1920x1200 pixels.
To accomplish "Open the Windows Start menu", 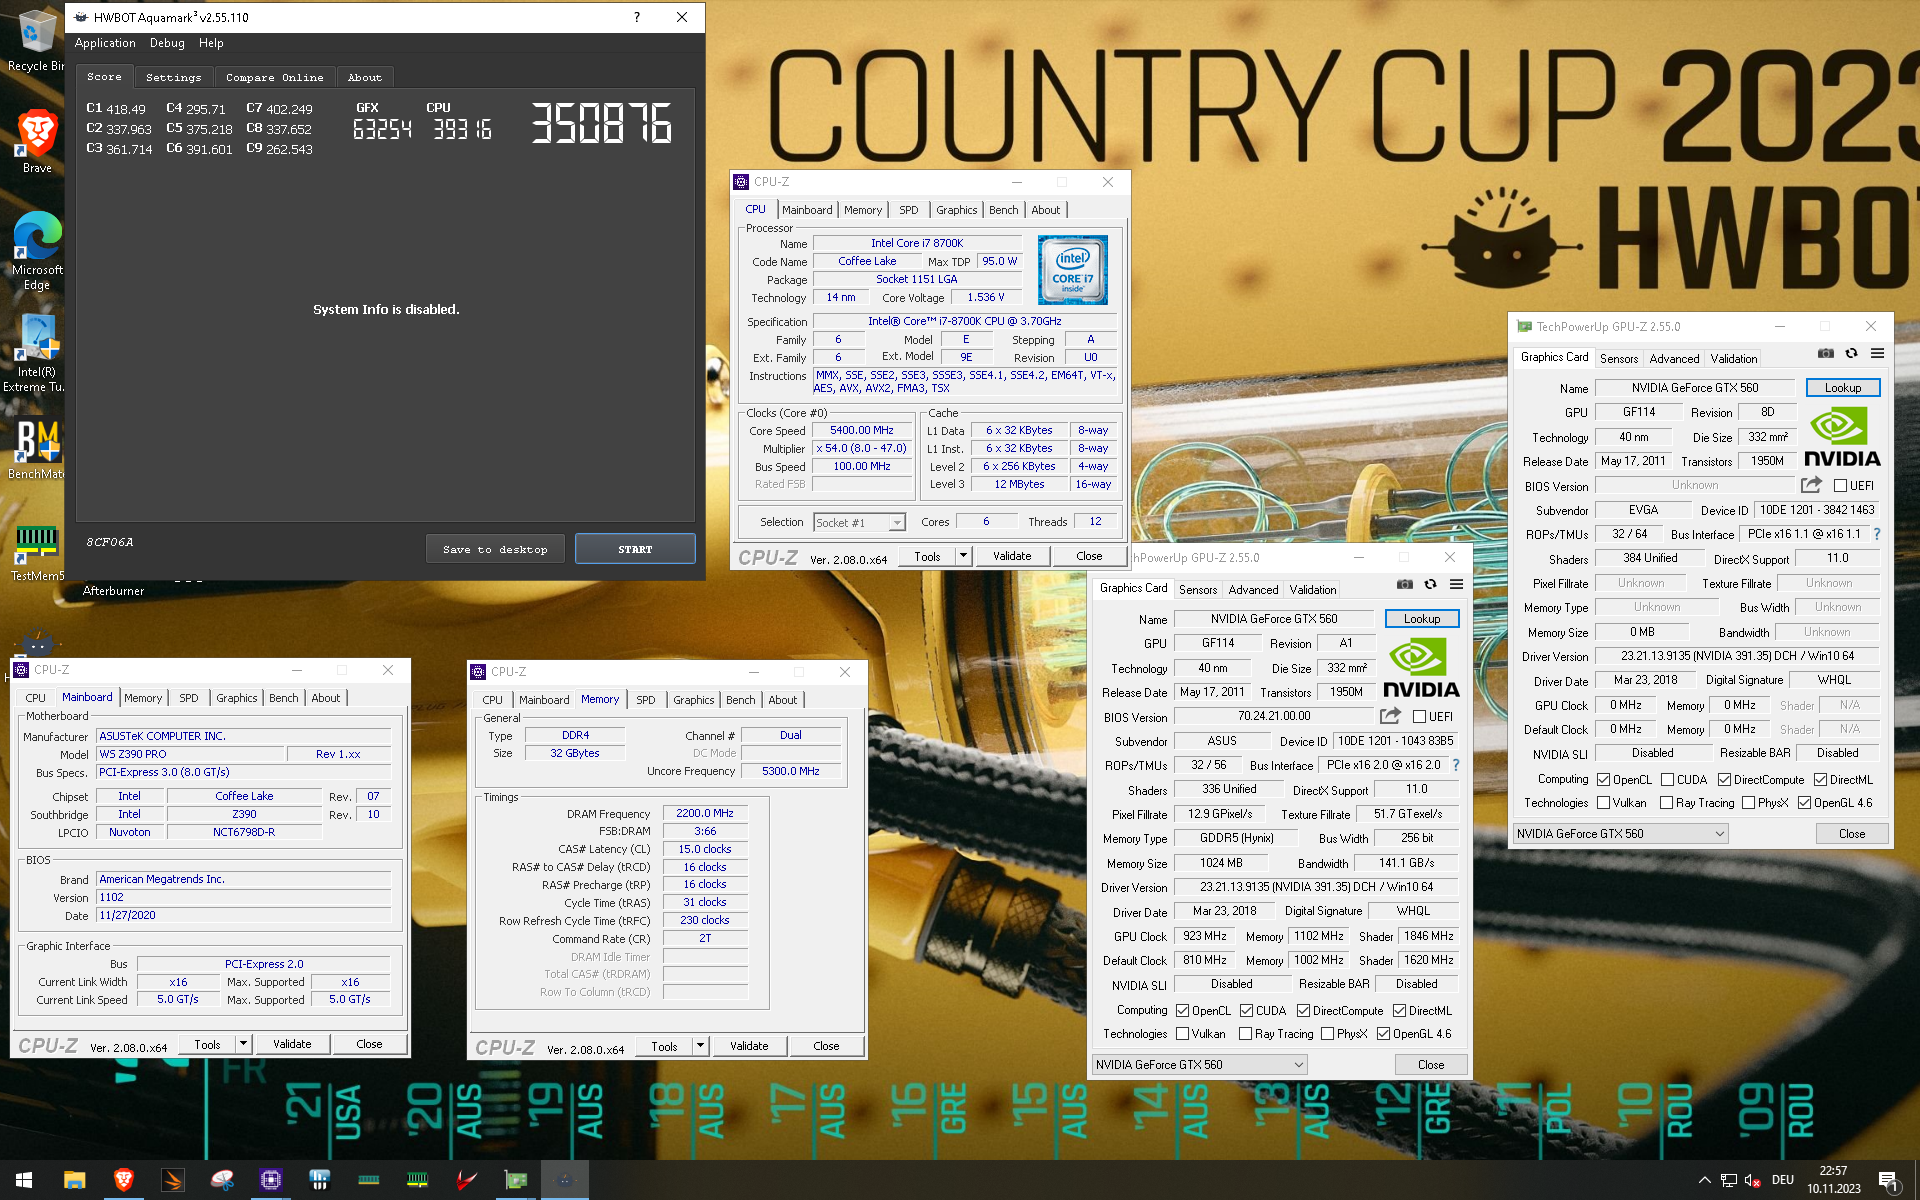I will (24, 1180).
